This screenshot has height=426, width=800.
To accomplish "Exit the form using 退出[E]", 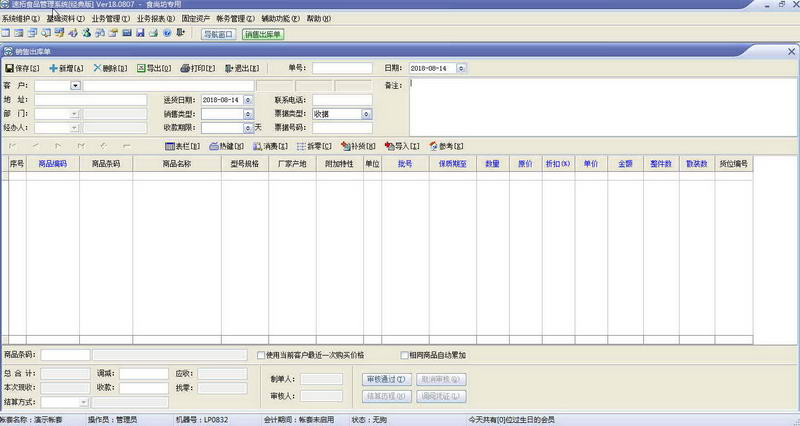I will (242, 68).
